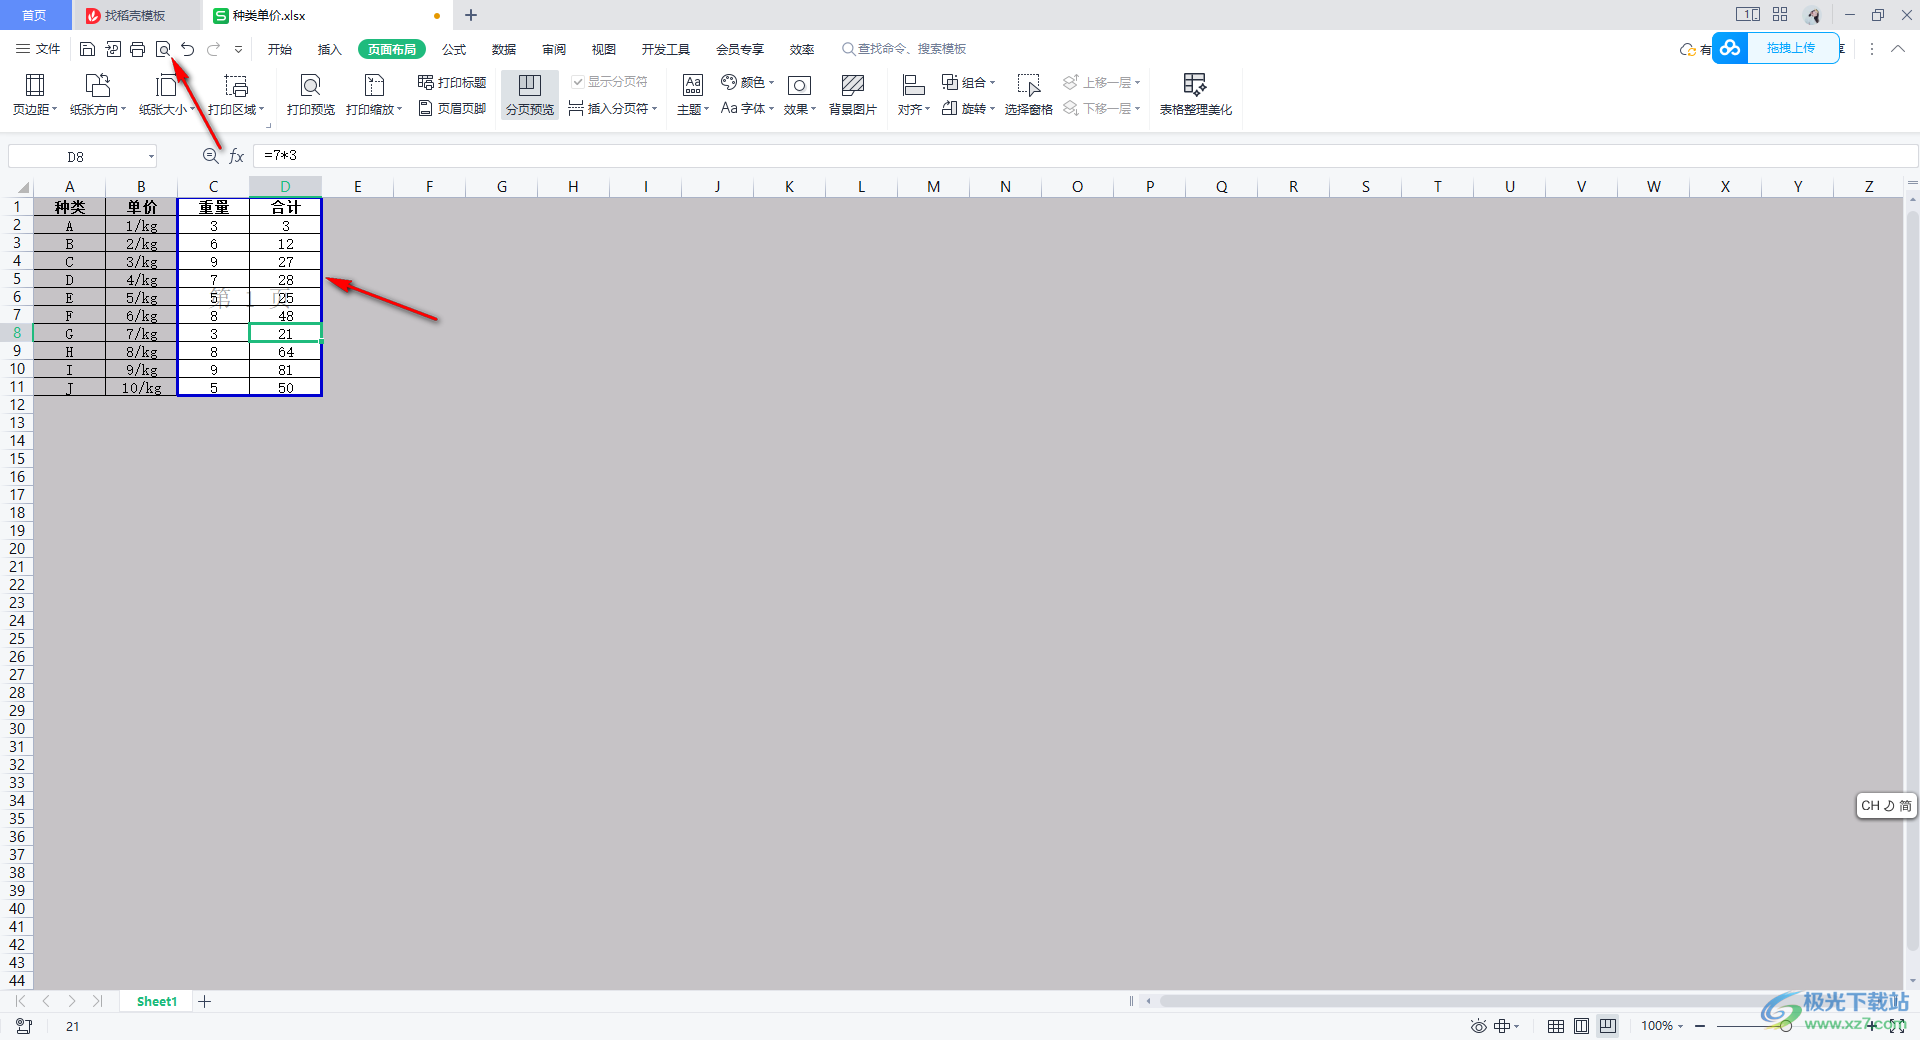Click the fx insert function icon
The width and height of the screenshot is (1920, 1040).
[237, 156]
